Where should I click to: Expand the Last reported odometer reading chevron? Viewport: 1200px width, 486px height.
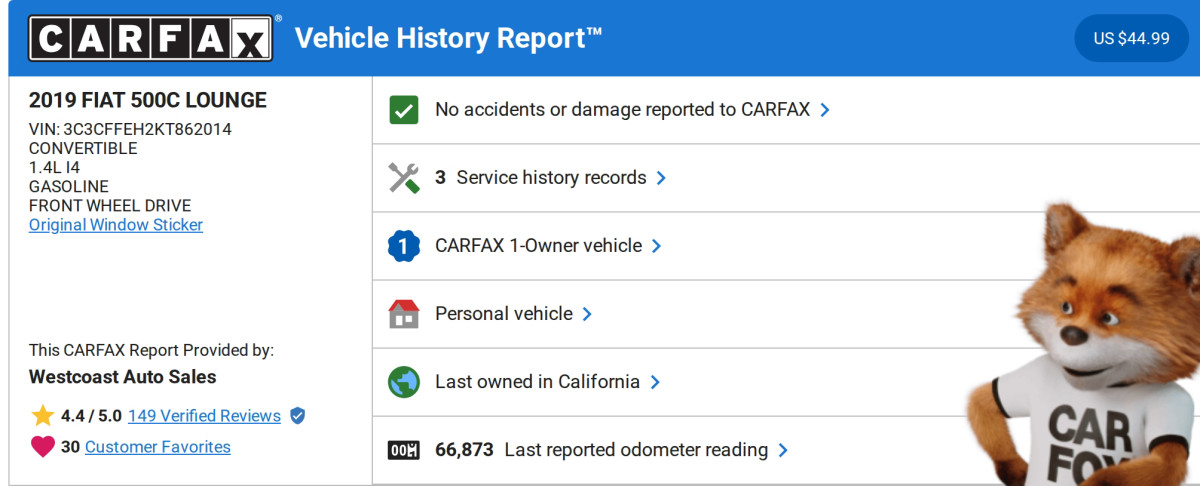pos(783,450)
